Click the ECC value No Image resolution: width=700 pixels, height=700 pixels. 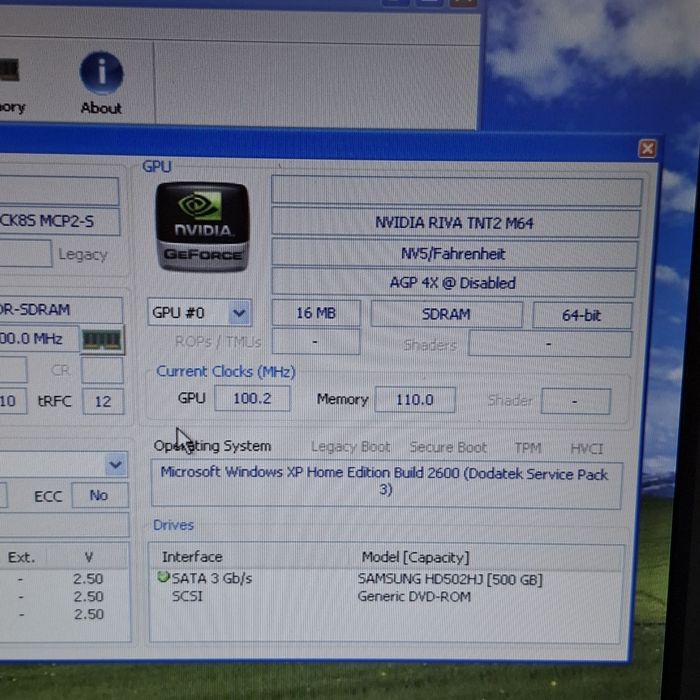(x=100, y=495)
